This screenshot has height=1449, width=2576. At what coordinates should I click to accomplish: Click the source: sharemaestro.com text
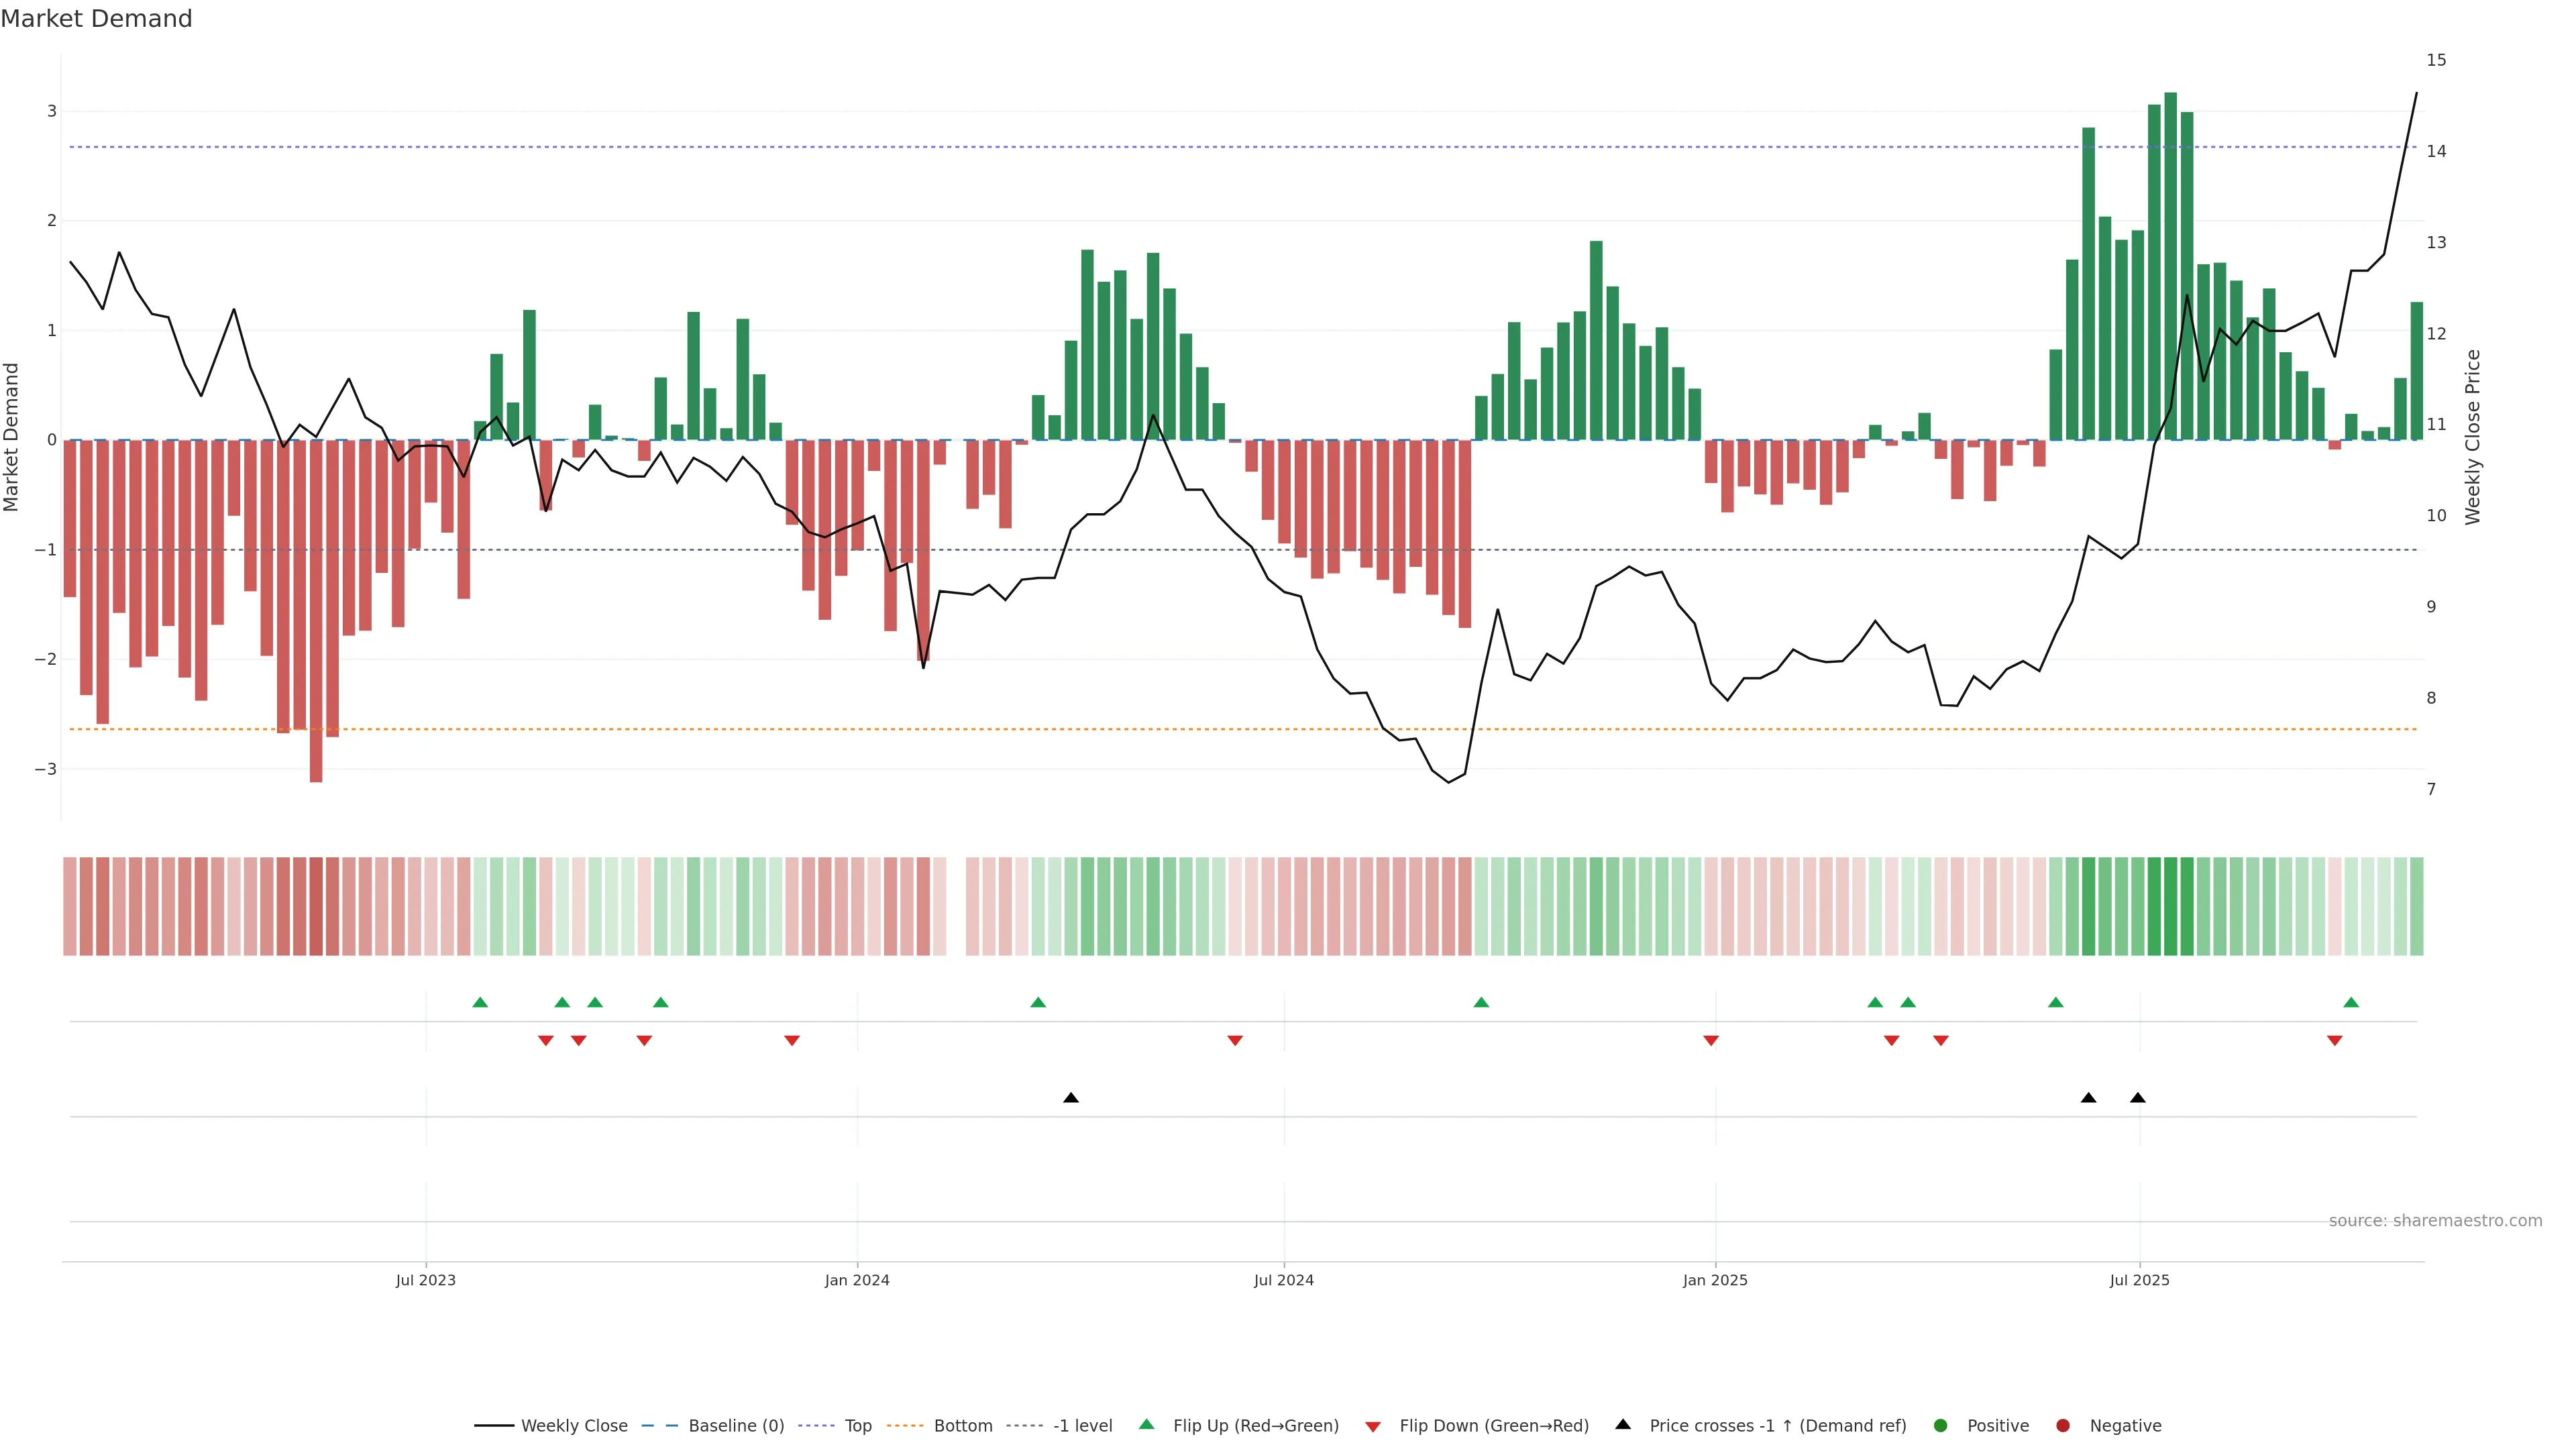click(2435, 1220)
